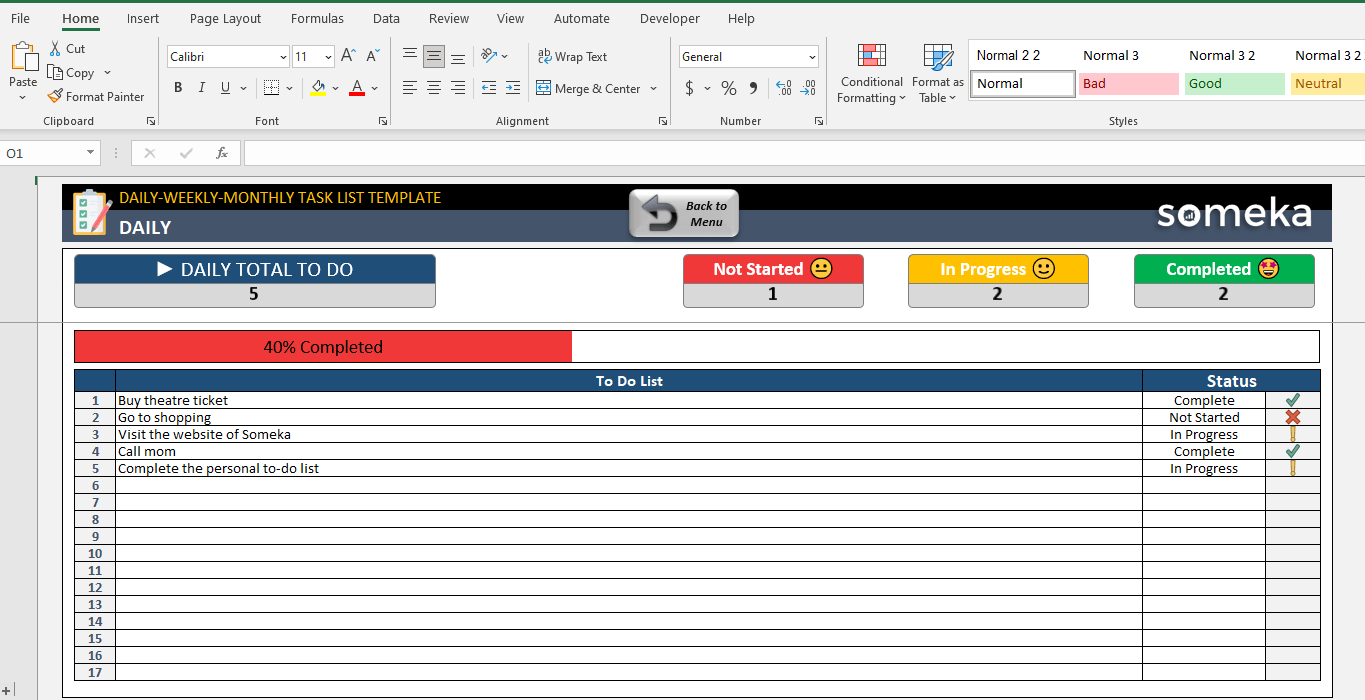Click the Format as Table icon
The width and height of the screenshot is (1365, 700).
[x=937, y=73]
